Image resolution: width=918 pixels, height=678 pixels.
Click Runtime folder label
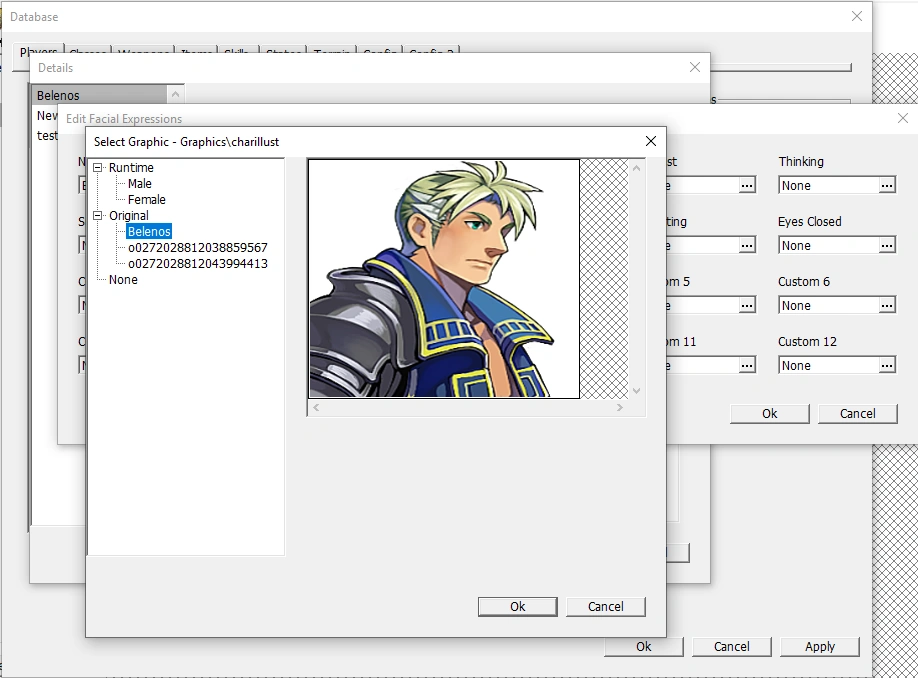(x=131, y=167)
